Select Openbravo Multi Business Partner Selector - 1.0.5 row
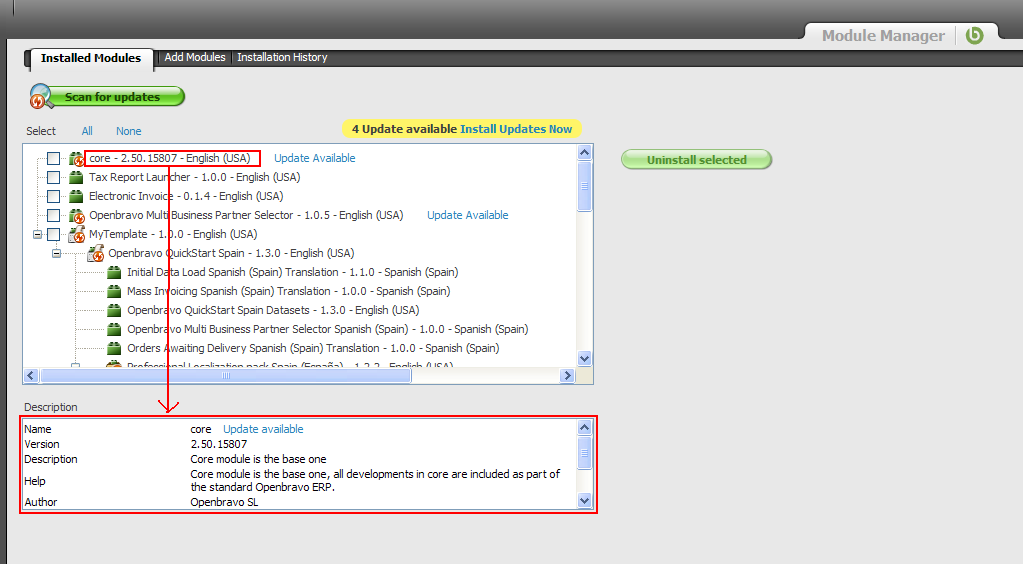Screen dimensions: 1023x564 tap(246, 215)
